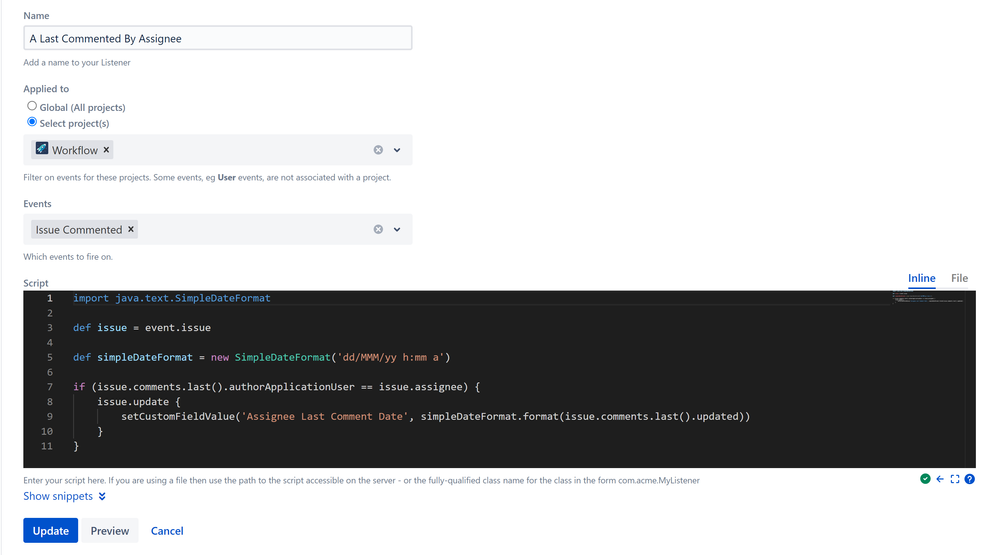Click the 'if (issue.comments.last()' line
Viewport: 998px width, 555px height.
(276, 387)
